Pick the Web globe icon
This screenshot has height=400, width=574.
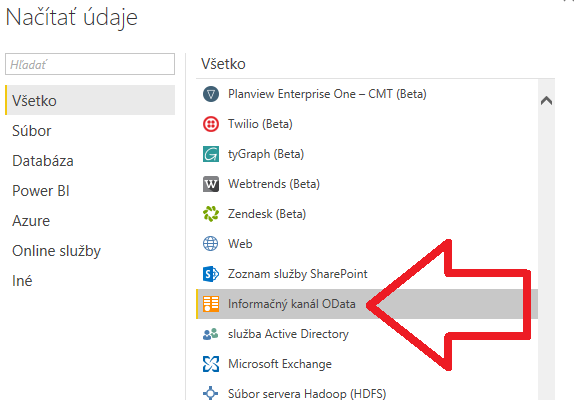[x=211, y=244]
